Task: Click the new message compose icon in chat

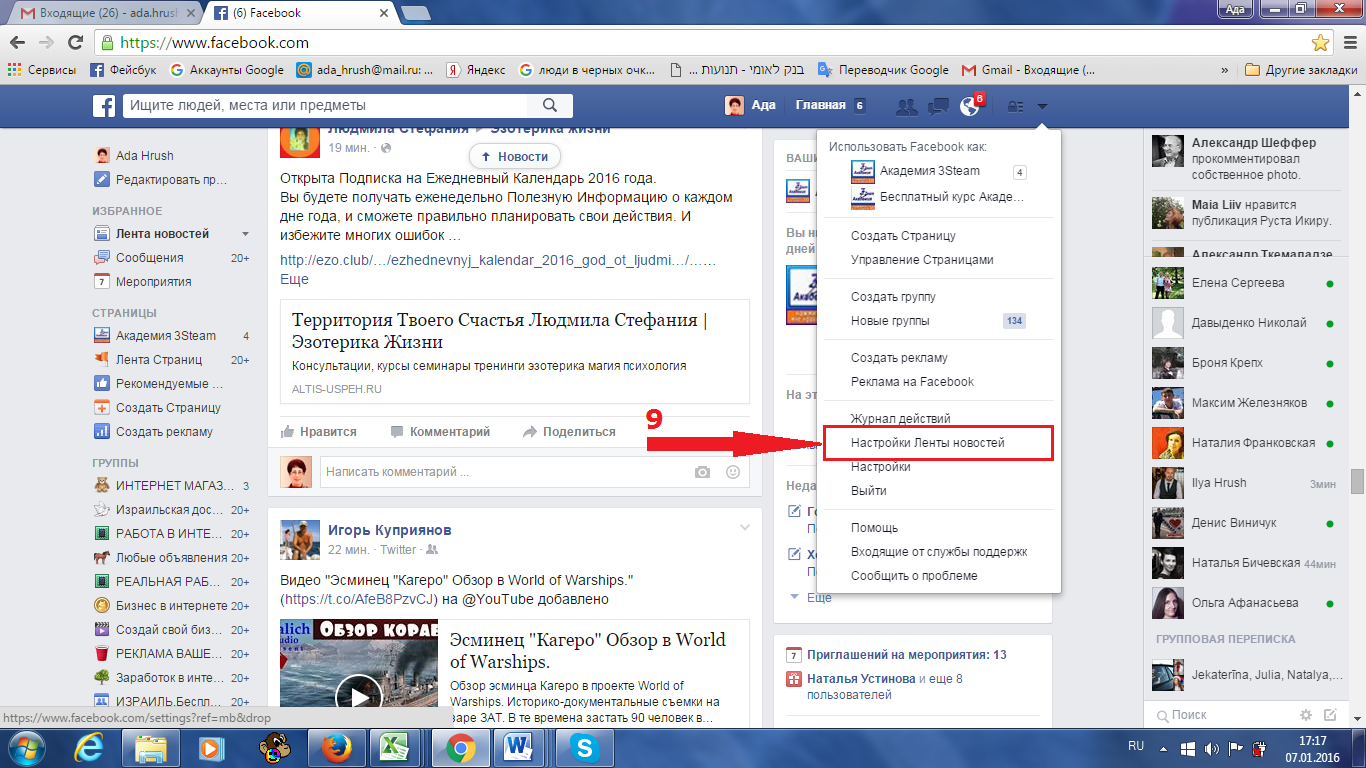Action: tap(1330, 715)
